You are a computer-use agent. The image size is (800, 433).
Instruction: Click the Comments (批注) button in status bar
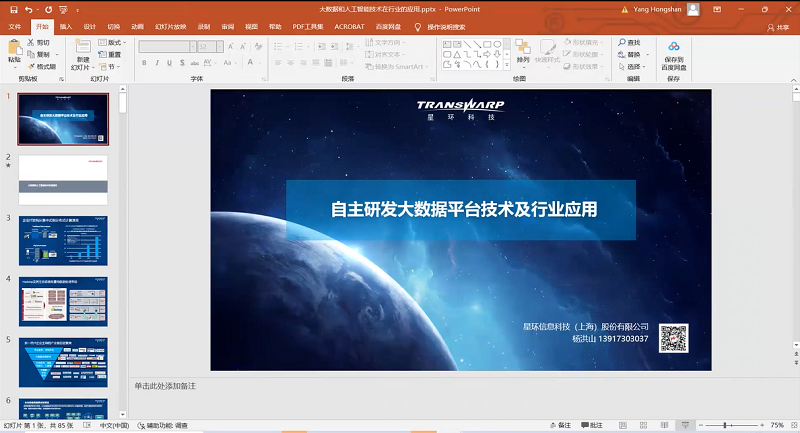pos(592,425)
